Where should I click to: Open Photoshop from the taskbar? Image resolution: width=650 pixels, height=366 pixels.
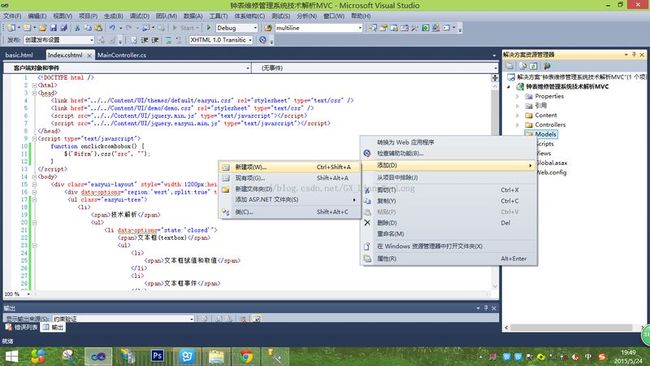point(157,356)
